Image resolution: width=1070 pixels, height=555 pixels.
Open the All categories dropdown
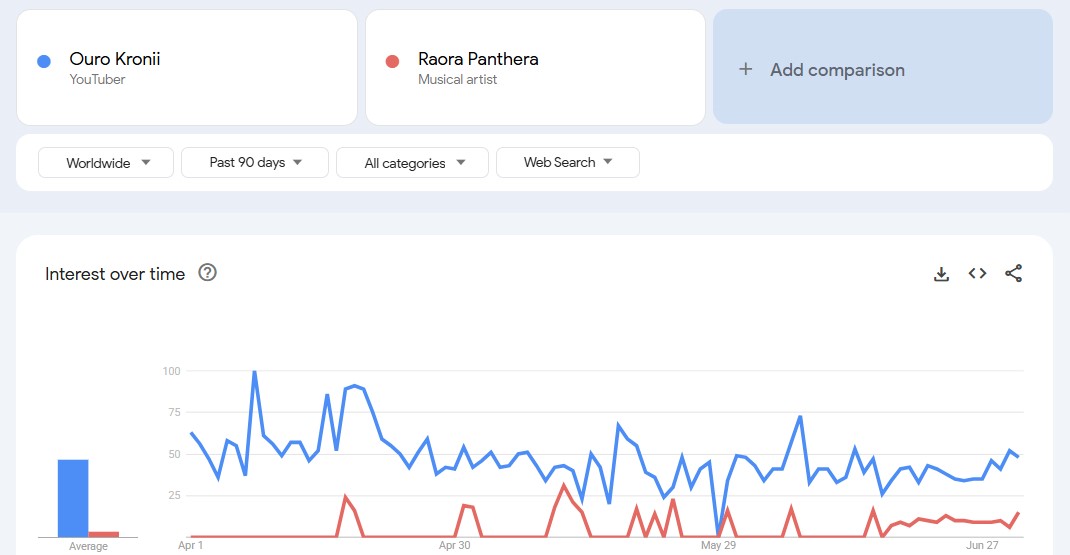point(412,162)
